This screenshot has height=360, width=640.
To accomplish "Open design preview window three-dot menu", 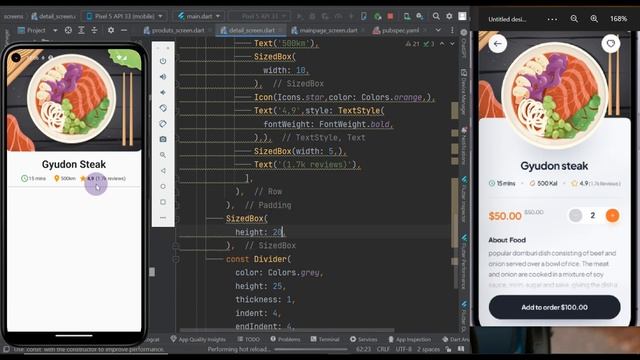I will click(x=552, y=19).
